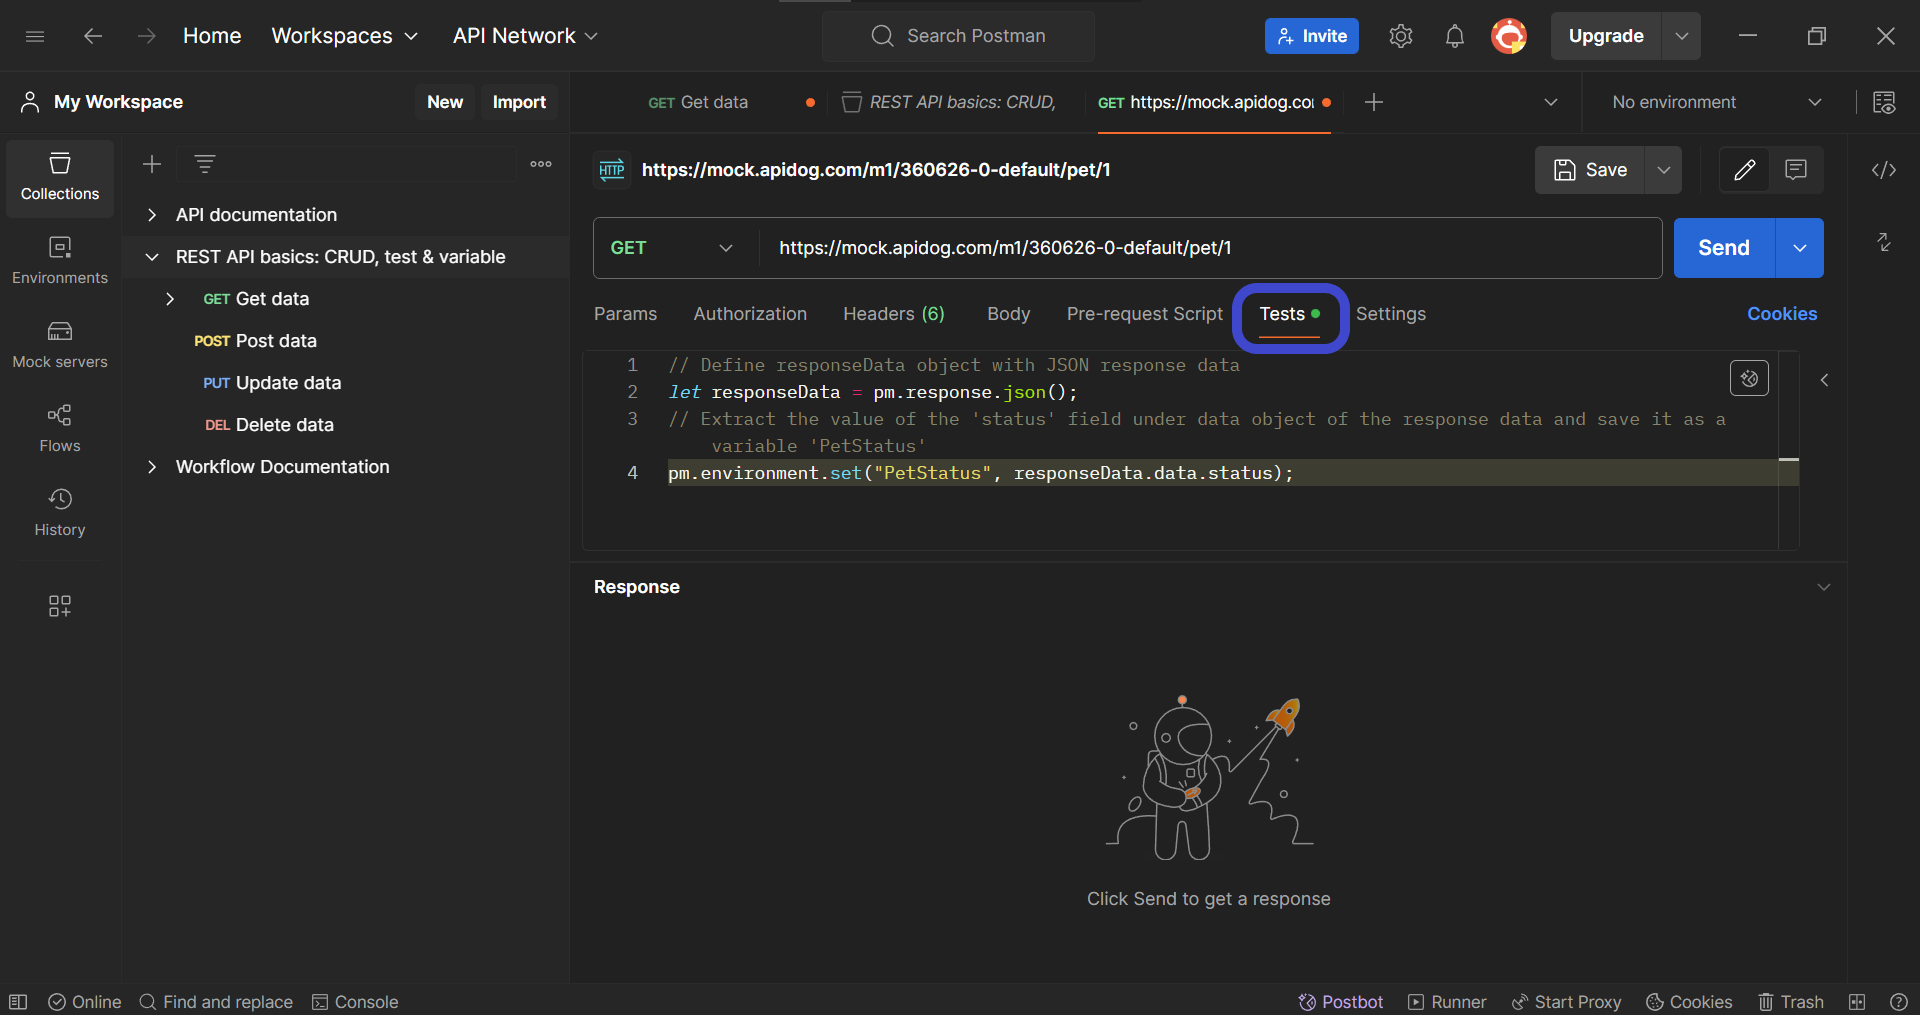Collapse REST API basics collection
Viewport: 1920px width, 1015px height.
152,257
